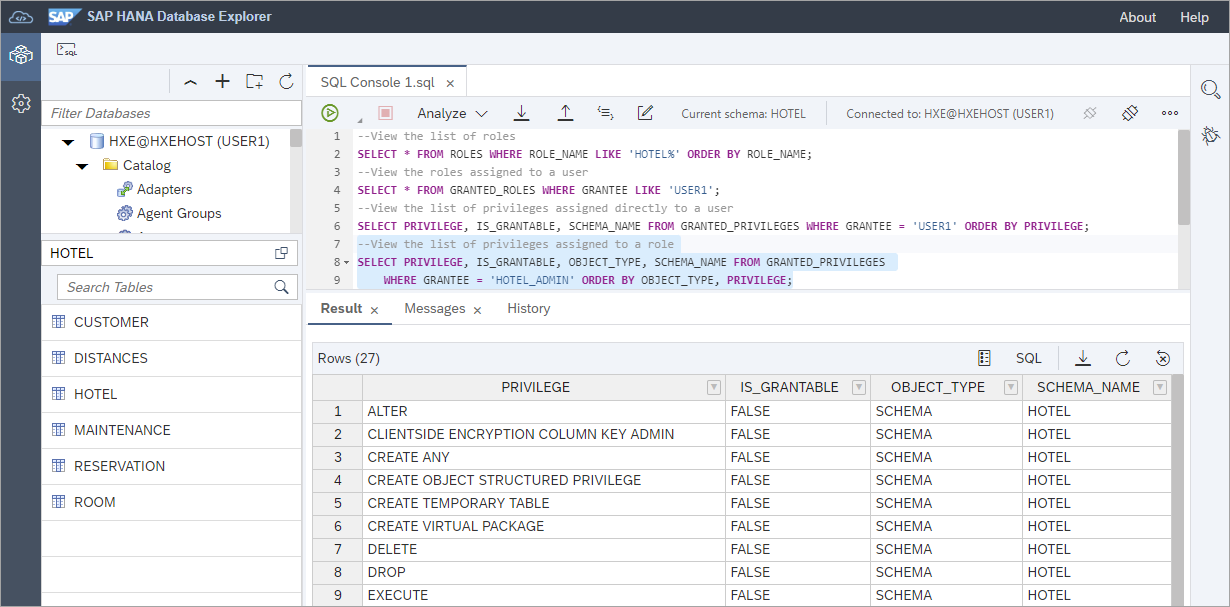Image resolution: width=1230 pixels, height=607 pixels.
Task: Click the upload/import file toolbar icon
Action: pos(565,114)
